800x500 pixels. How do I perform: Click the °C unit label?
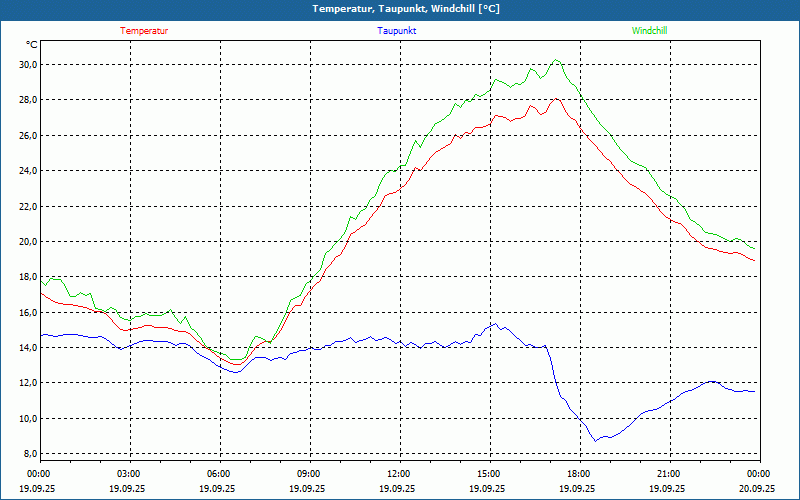(x=32, y=45)
